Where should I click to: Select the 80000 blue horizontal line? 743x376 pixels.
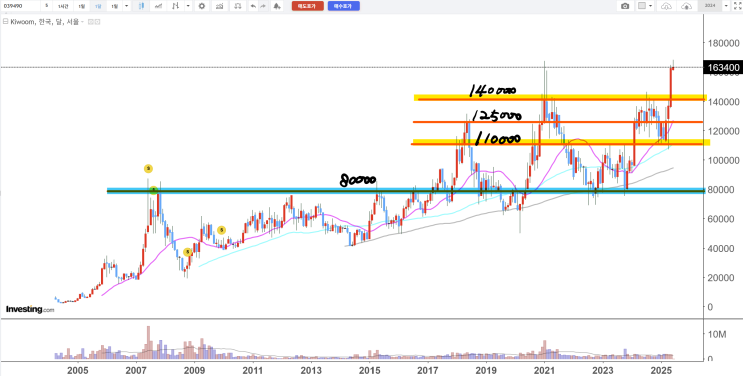pyautogui.click(x=405, y=191)
